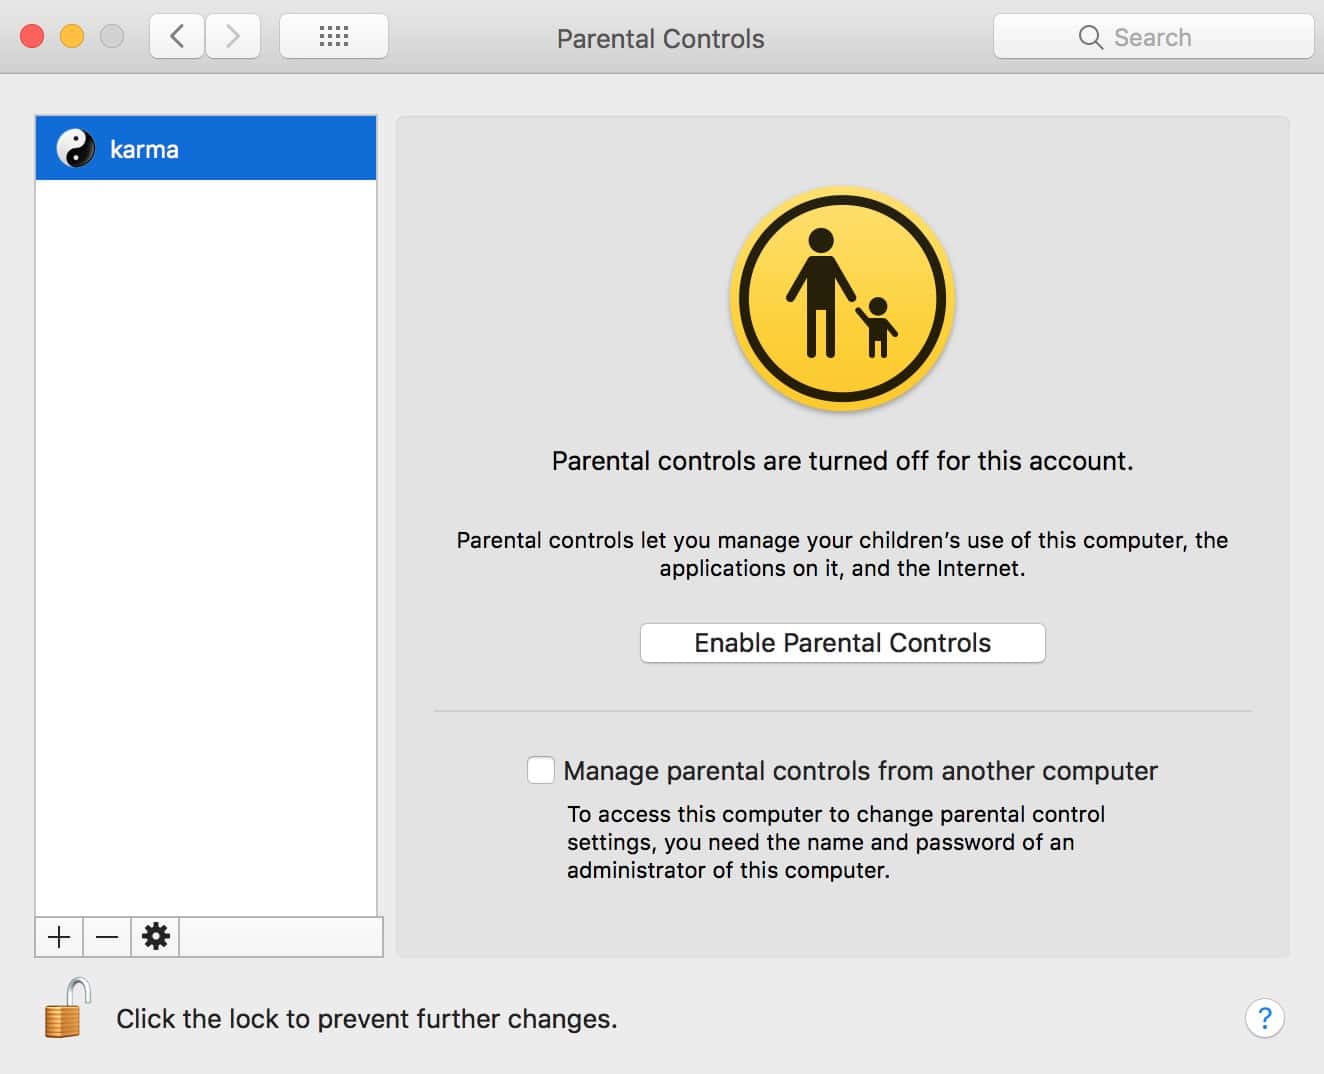Close the Parental Controls window
This screenshot has width=1324, height=1074.
coord(32,37)
